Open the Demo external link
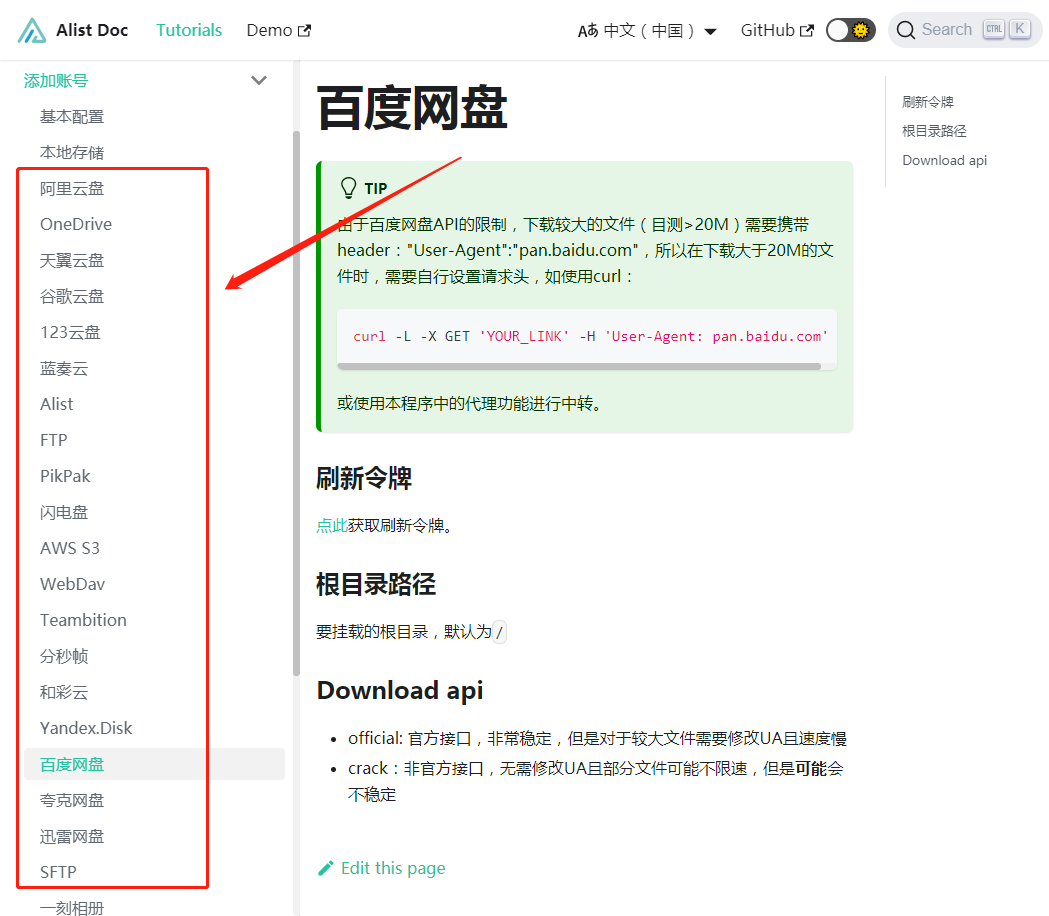The width and height of the screenshot is (1049, 916). pos(278,30)
